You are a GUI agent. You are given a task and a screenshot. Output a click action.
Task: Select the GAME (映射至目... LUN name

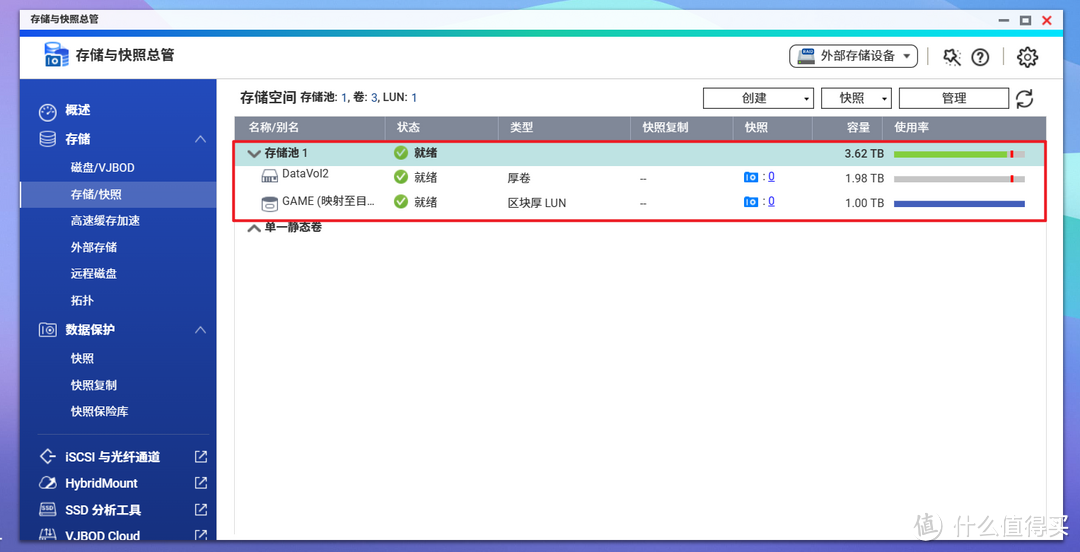tap(329, 202)
